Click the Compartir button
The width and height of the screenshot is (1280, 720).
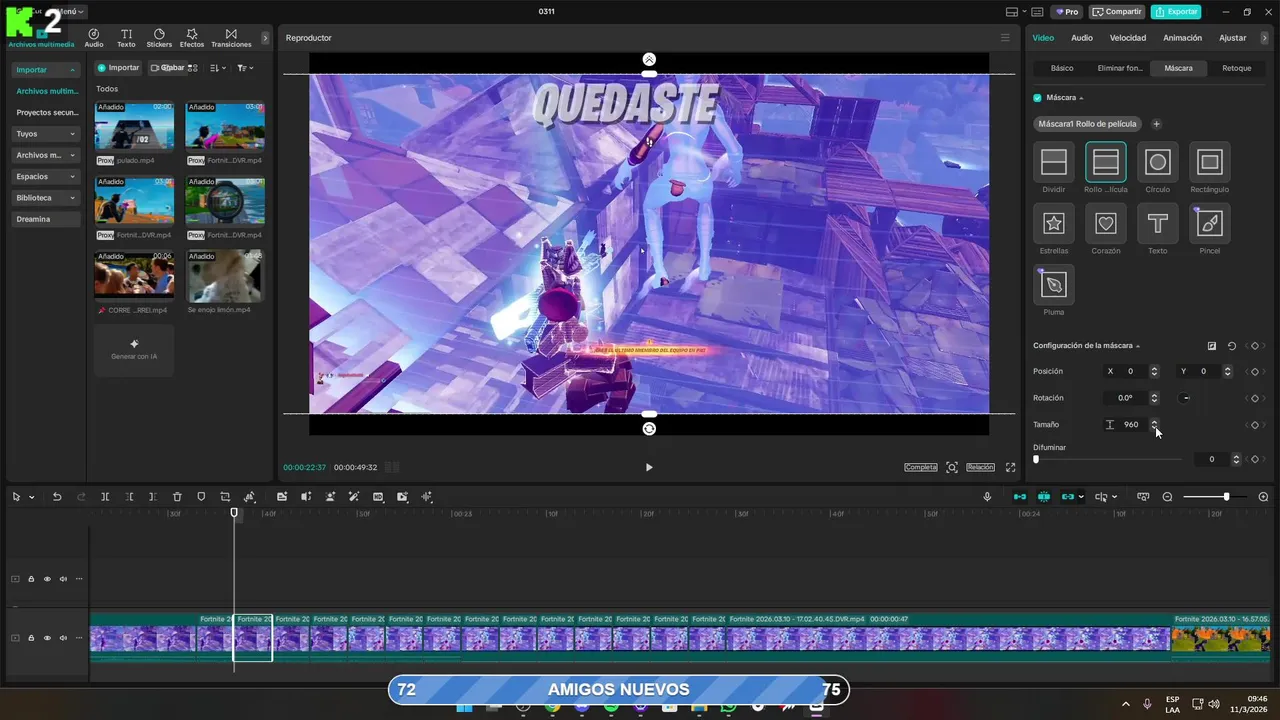[x=1117, y=12]
